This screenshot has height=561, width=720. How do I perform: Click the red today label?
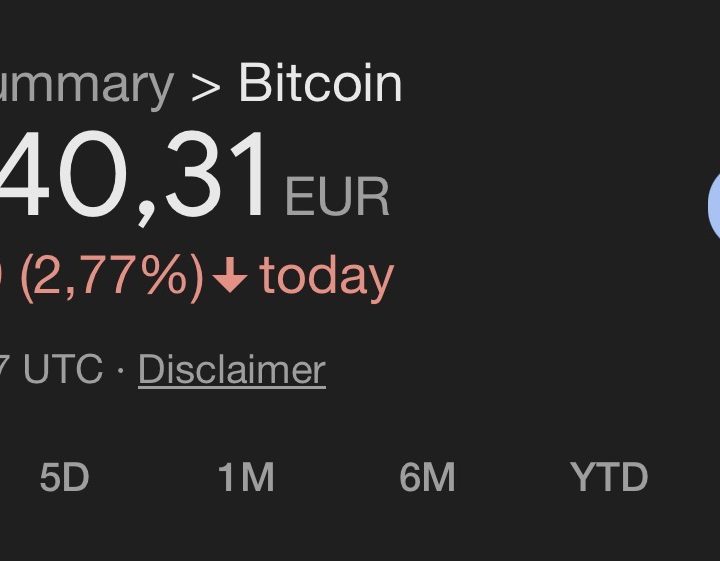(327, 277)
